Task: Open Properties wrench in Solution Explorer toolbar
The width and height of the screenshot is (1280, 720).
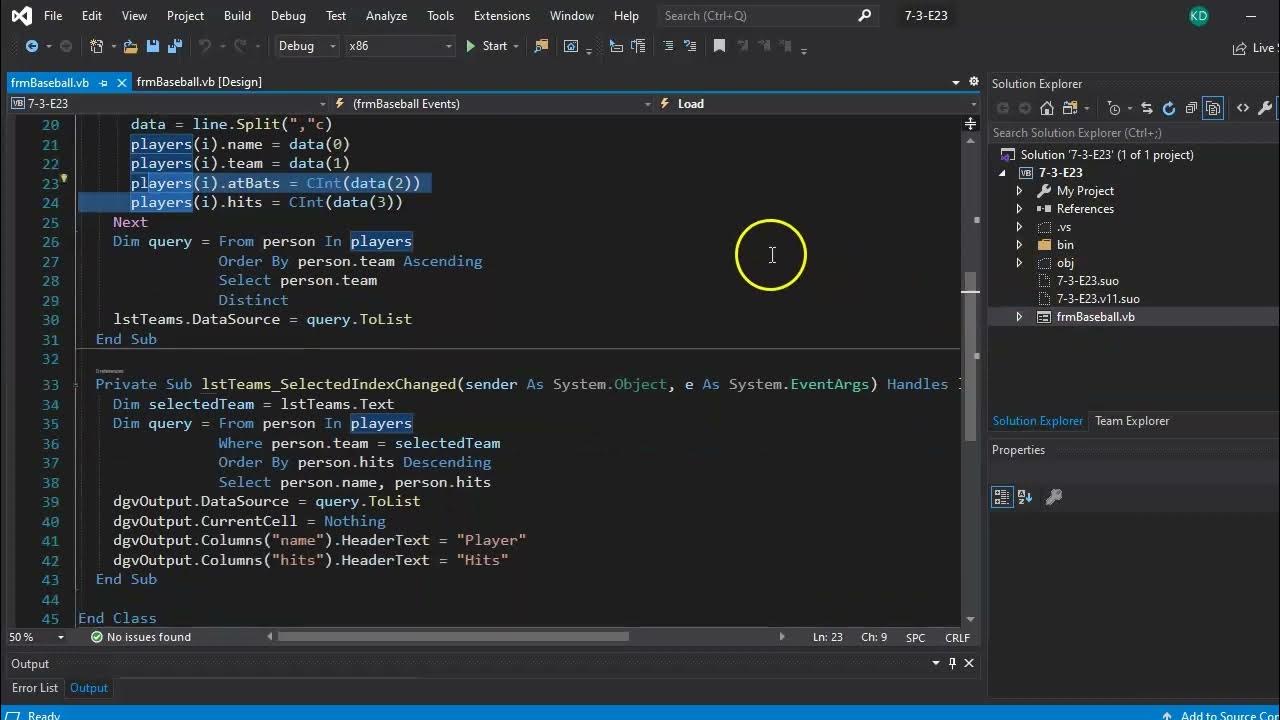Action: (1265, 108)
